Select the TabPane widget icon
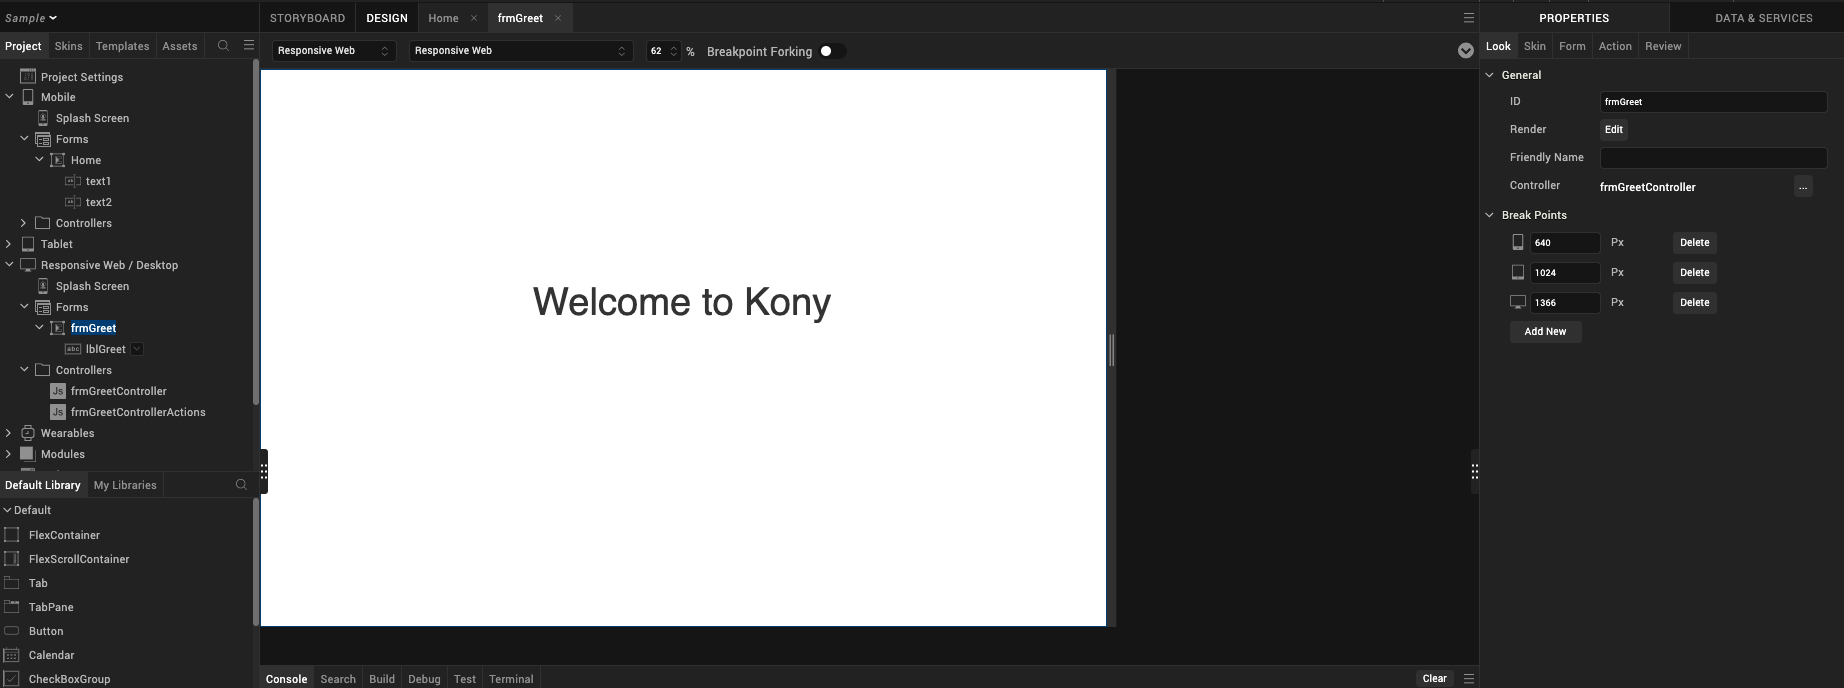The image size is (1844, 688). point(12,607)
